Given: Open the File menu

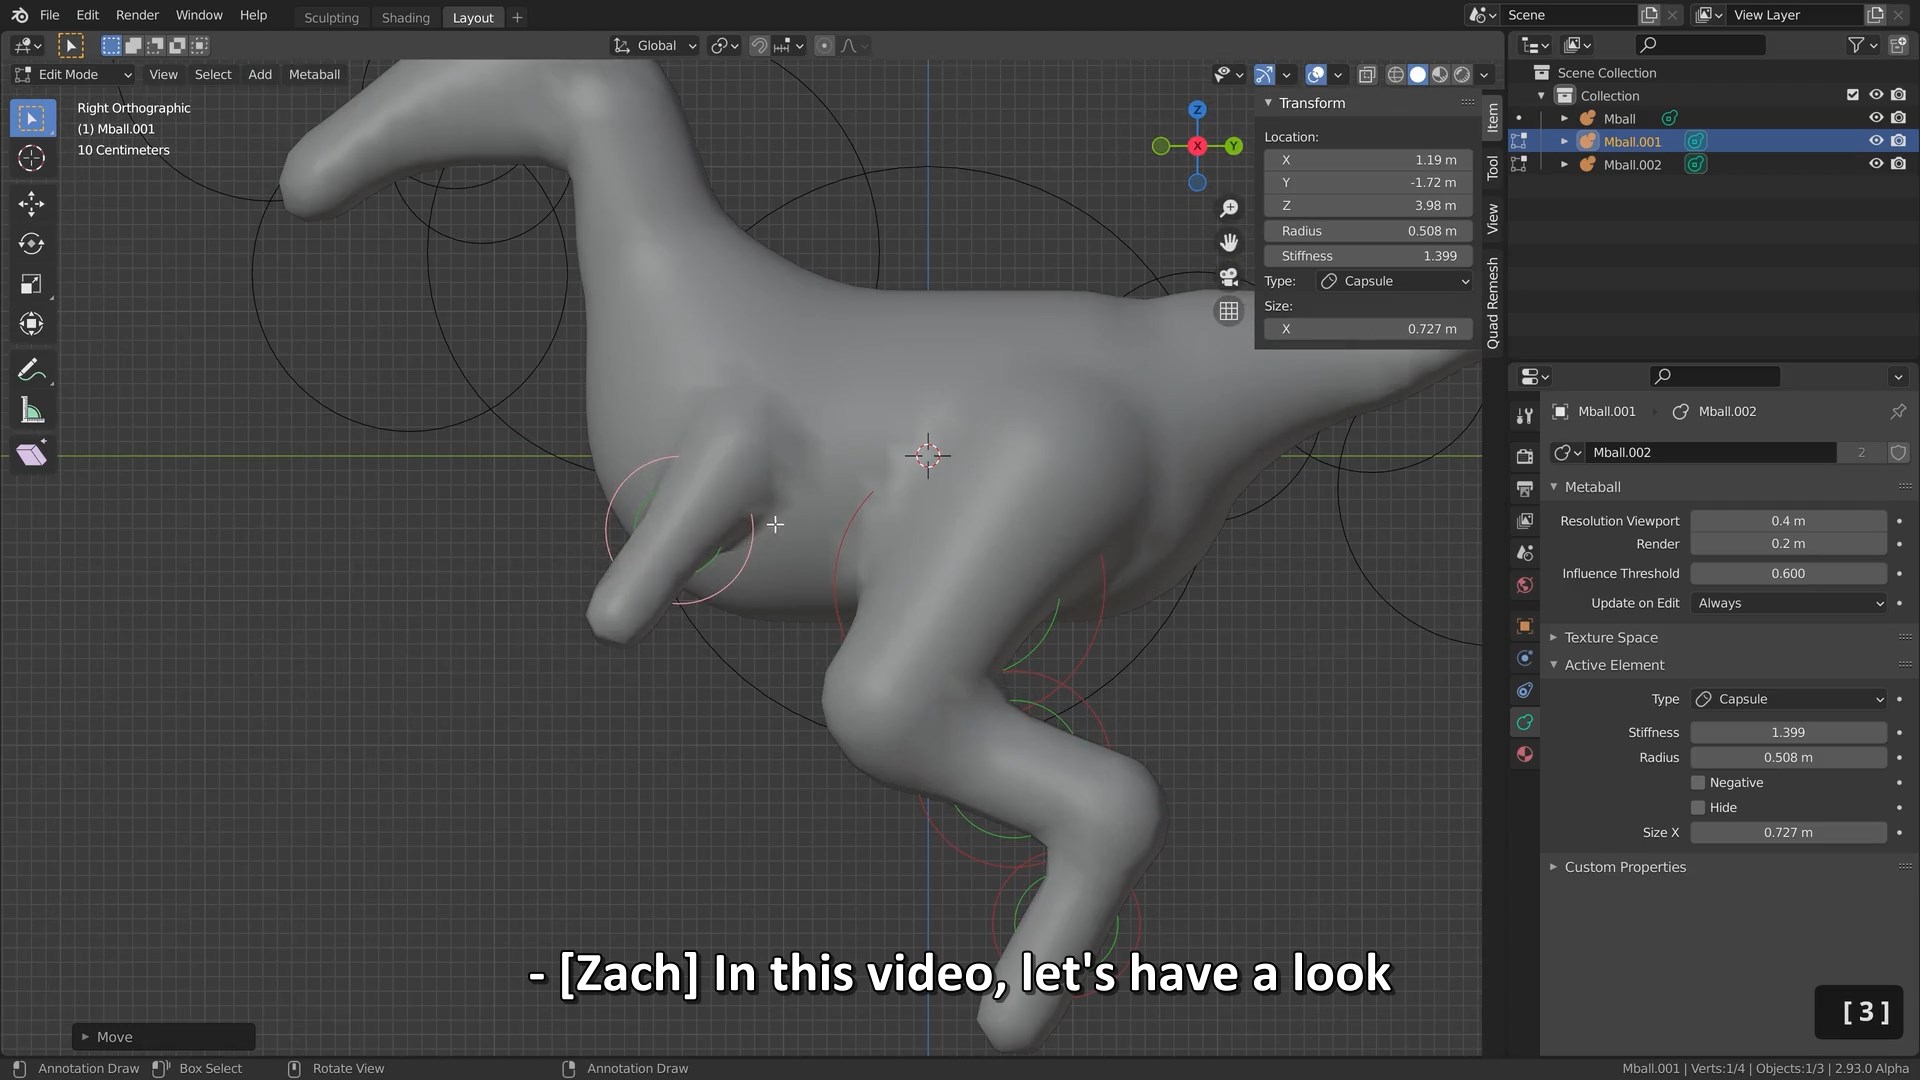Looking at the screenshot, I should 49,15.
